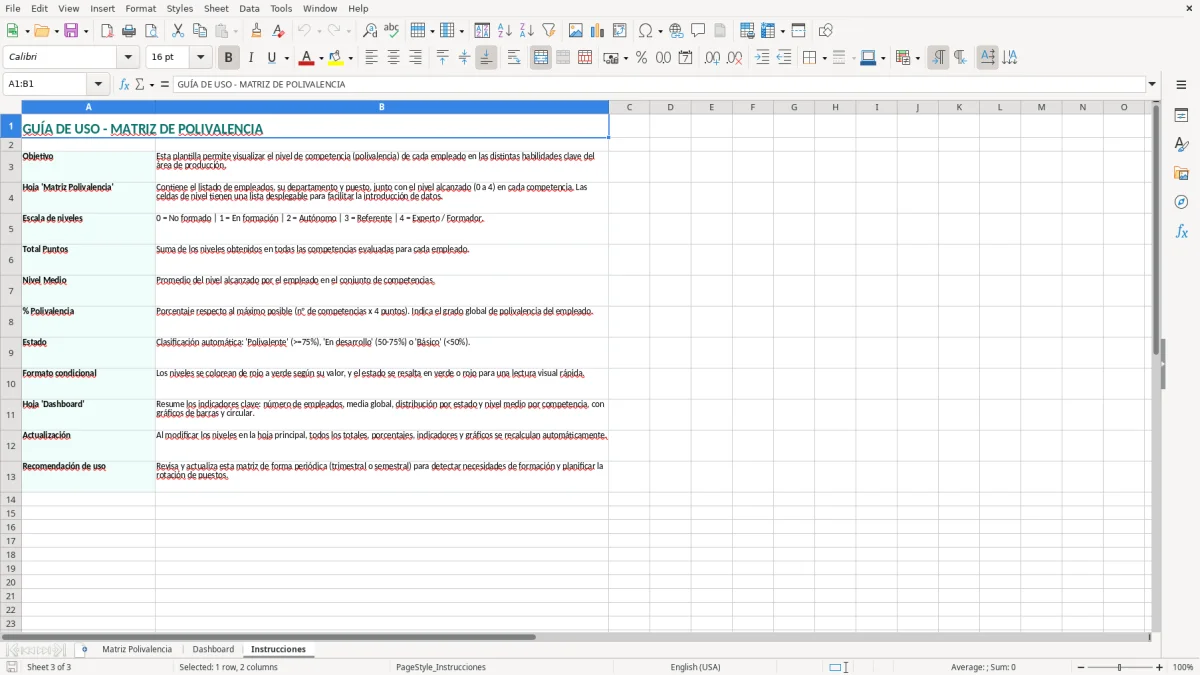Open the Tools menu
The image size is (1200, 675).
click(281, 8)
